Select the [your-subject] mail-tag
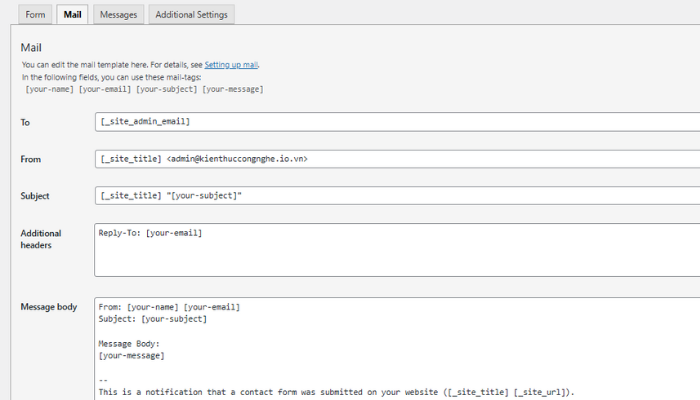This screenshot has height=400, width=700. tap(166, 89)
